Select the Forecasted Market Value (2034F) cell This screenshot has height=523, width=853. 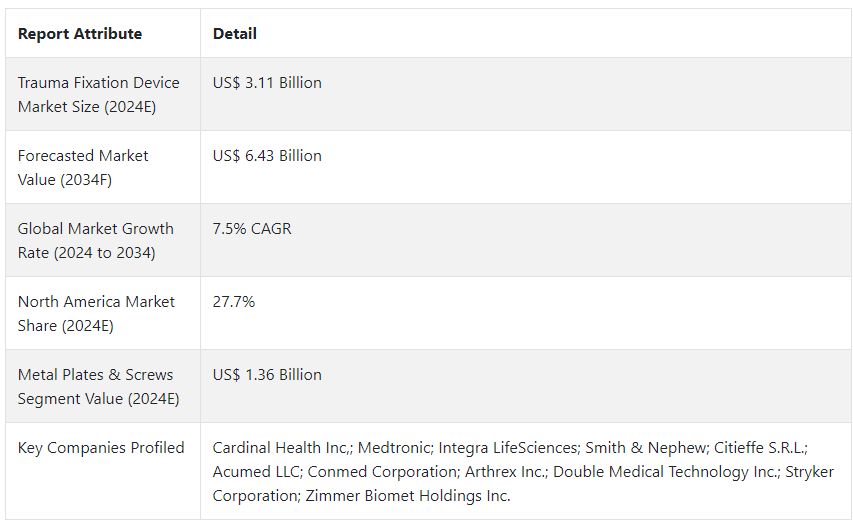pyautogui.click(x=103, y=167)
